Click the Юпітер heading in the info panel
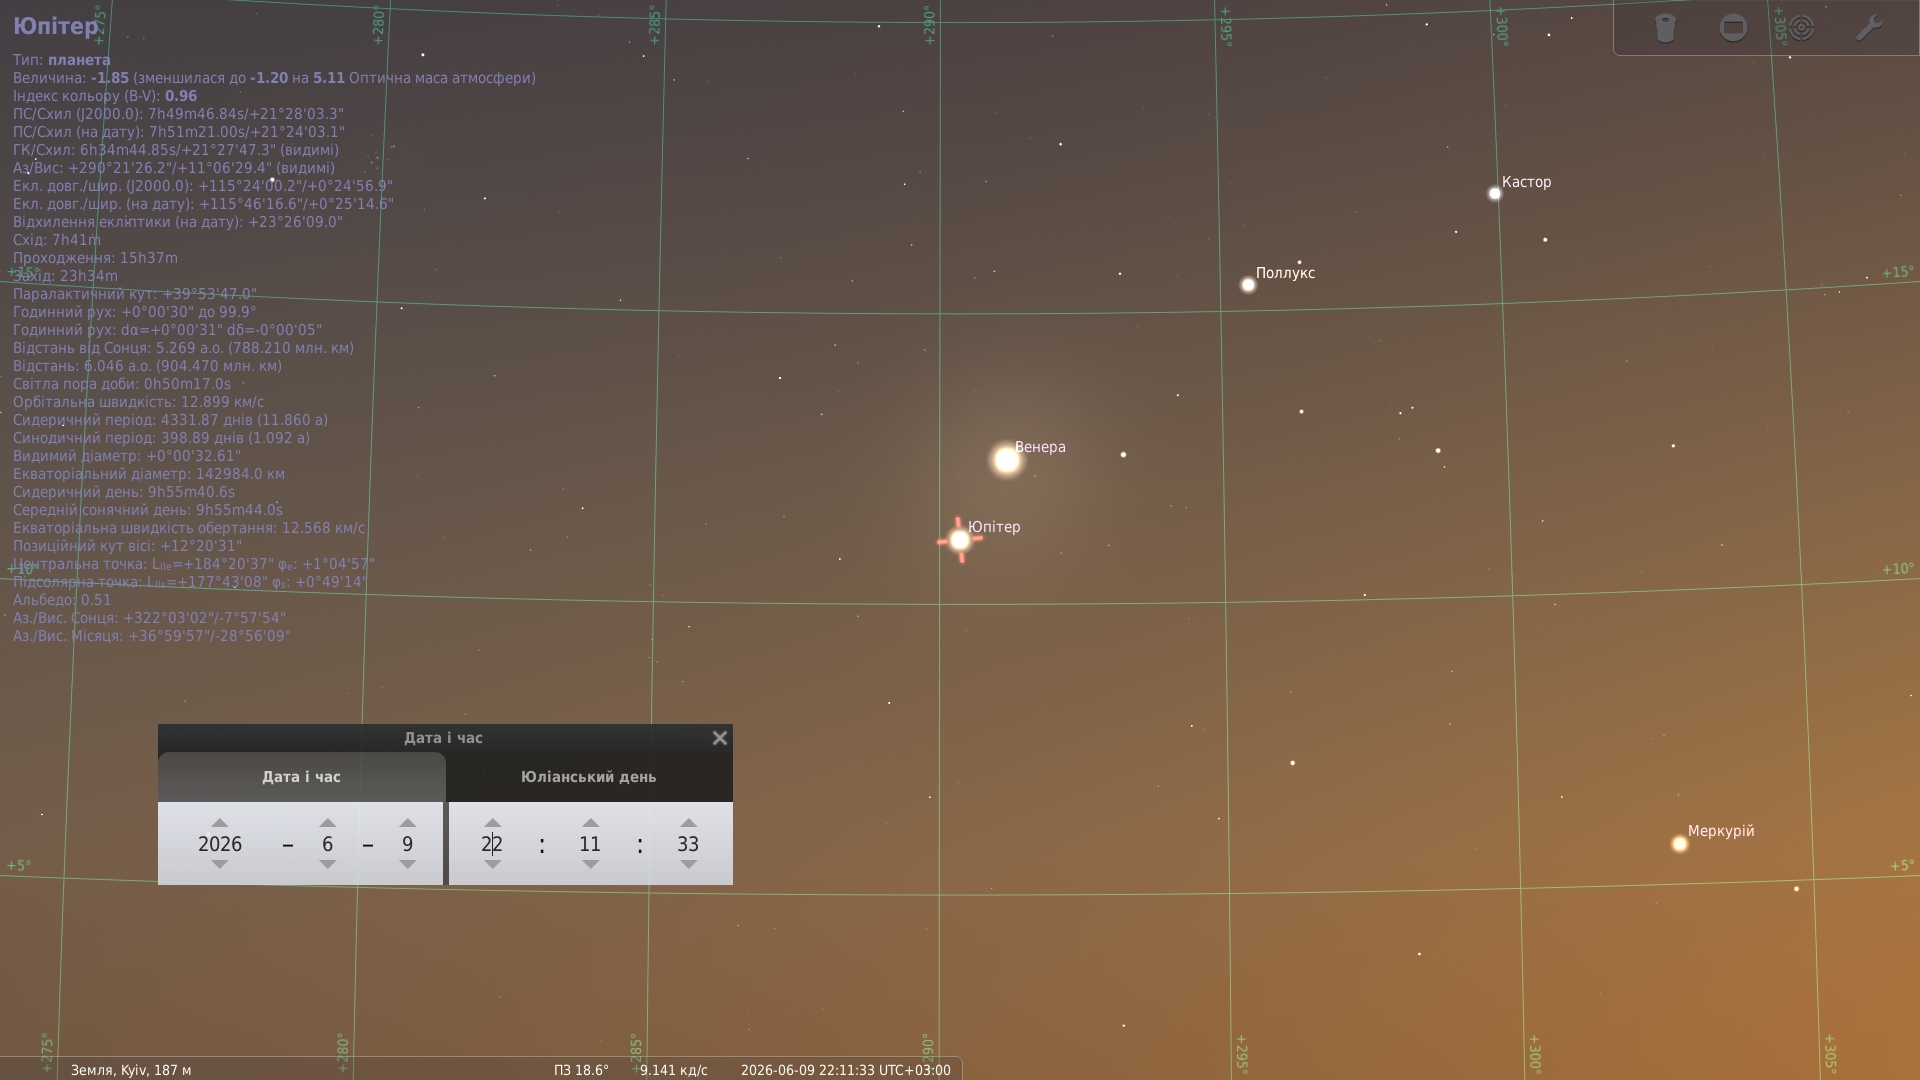 56,26
